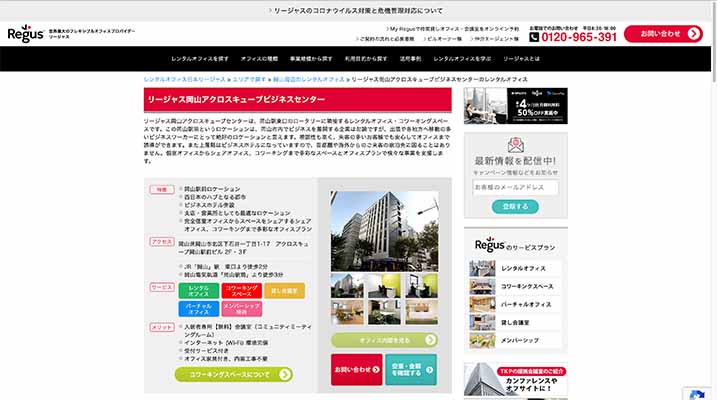Image resolution: width=717 pixels, height=400 pixels.
Task: Select the bottom-left lounge thumbnail
Action: coord(347,312)
